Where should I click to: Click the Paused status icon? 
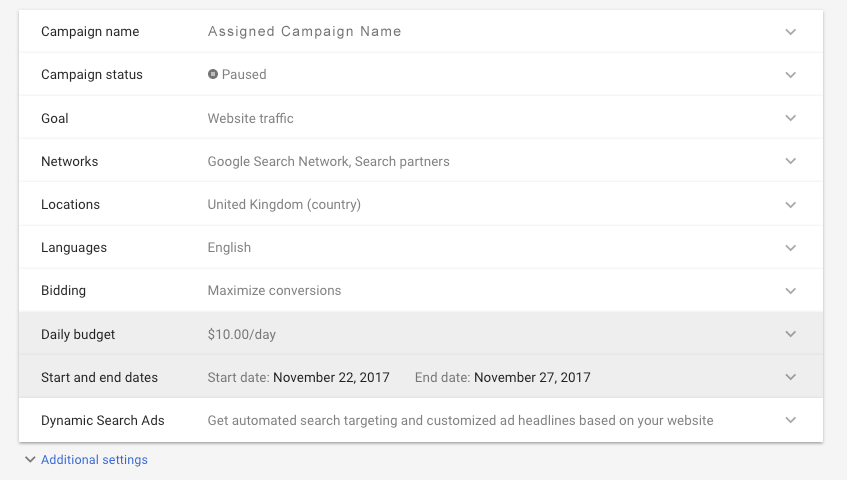(x=213, y=74)
